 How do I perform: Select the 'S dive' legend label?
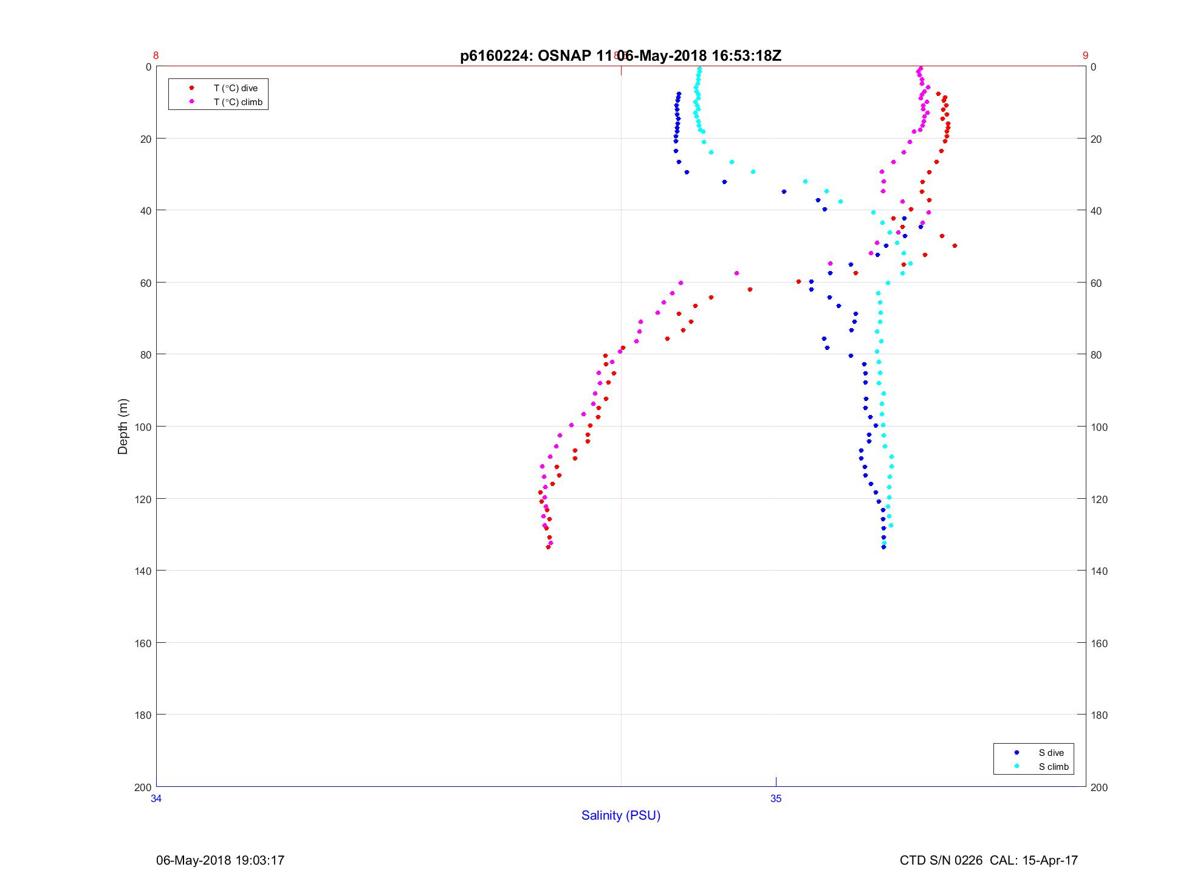click(x=1050, y=752)
